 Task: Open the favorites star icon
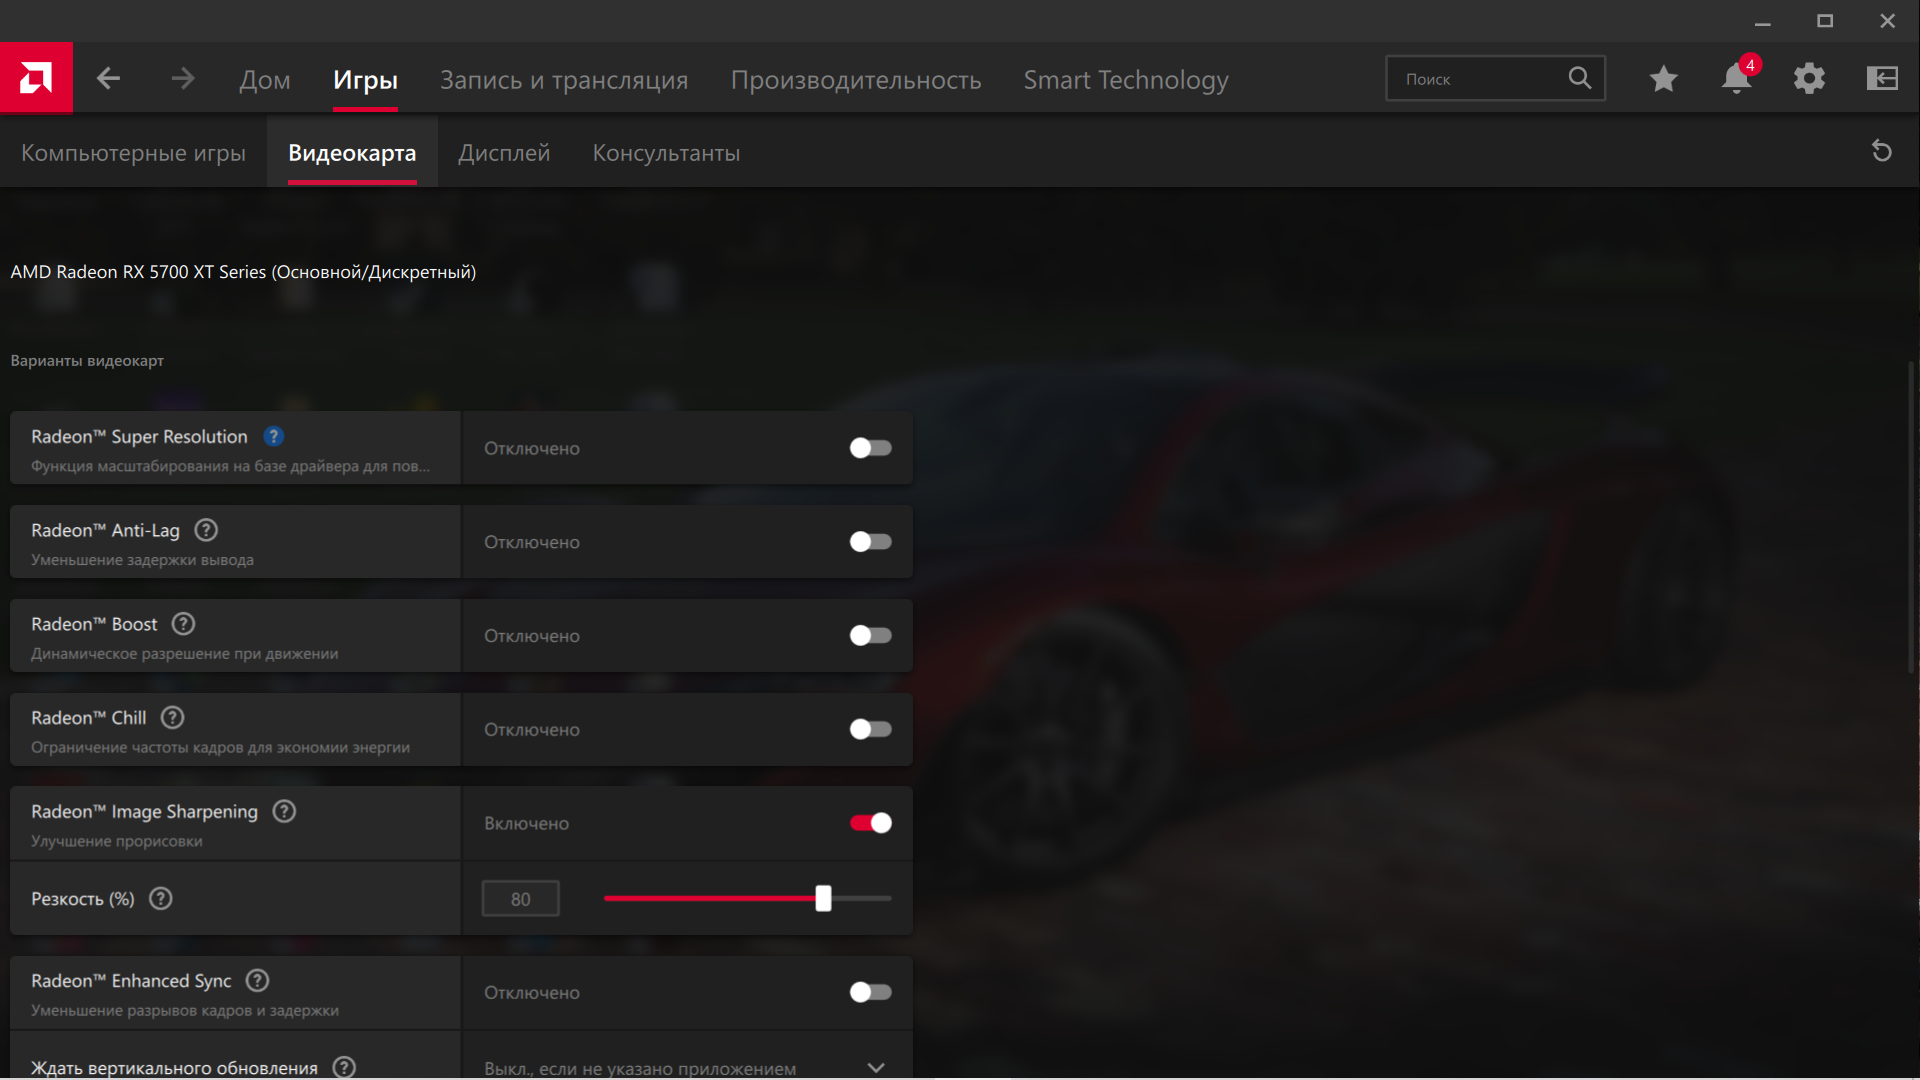coord(1663,78)
